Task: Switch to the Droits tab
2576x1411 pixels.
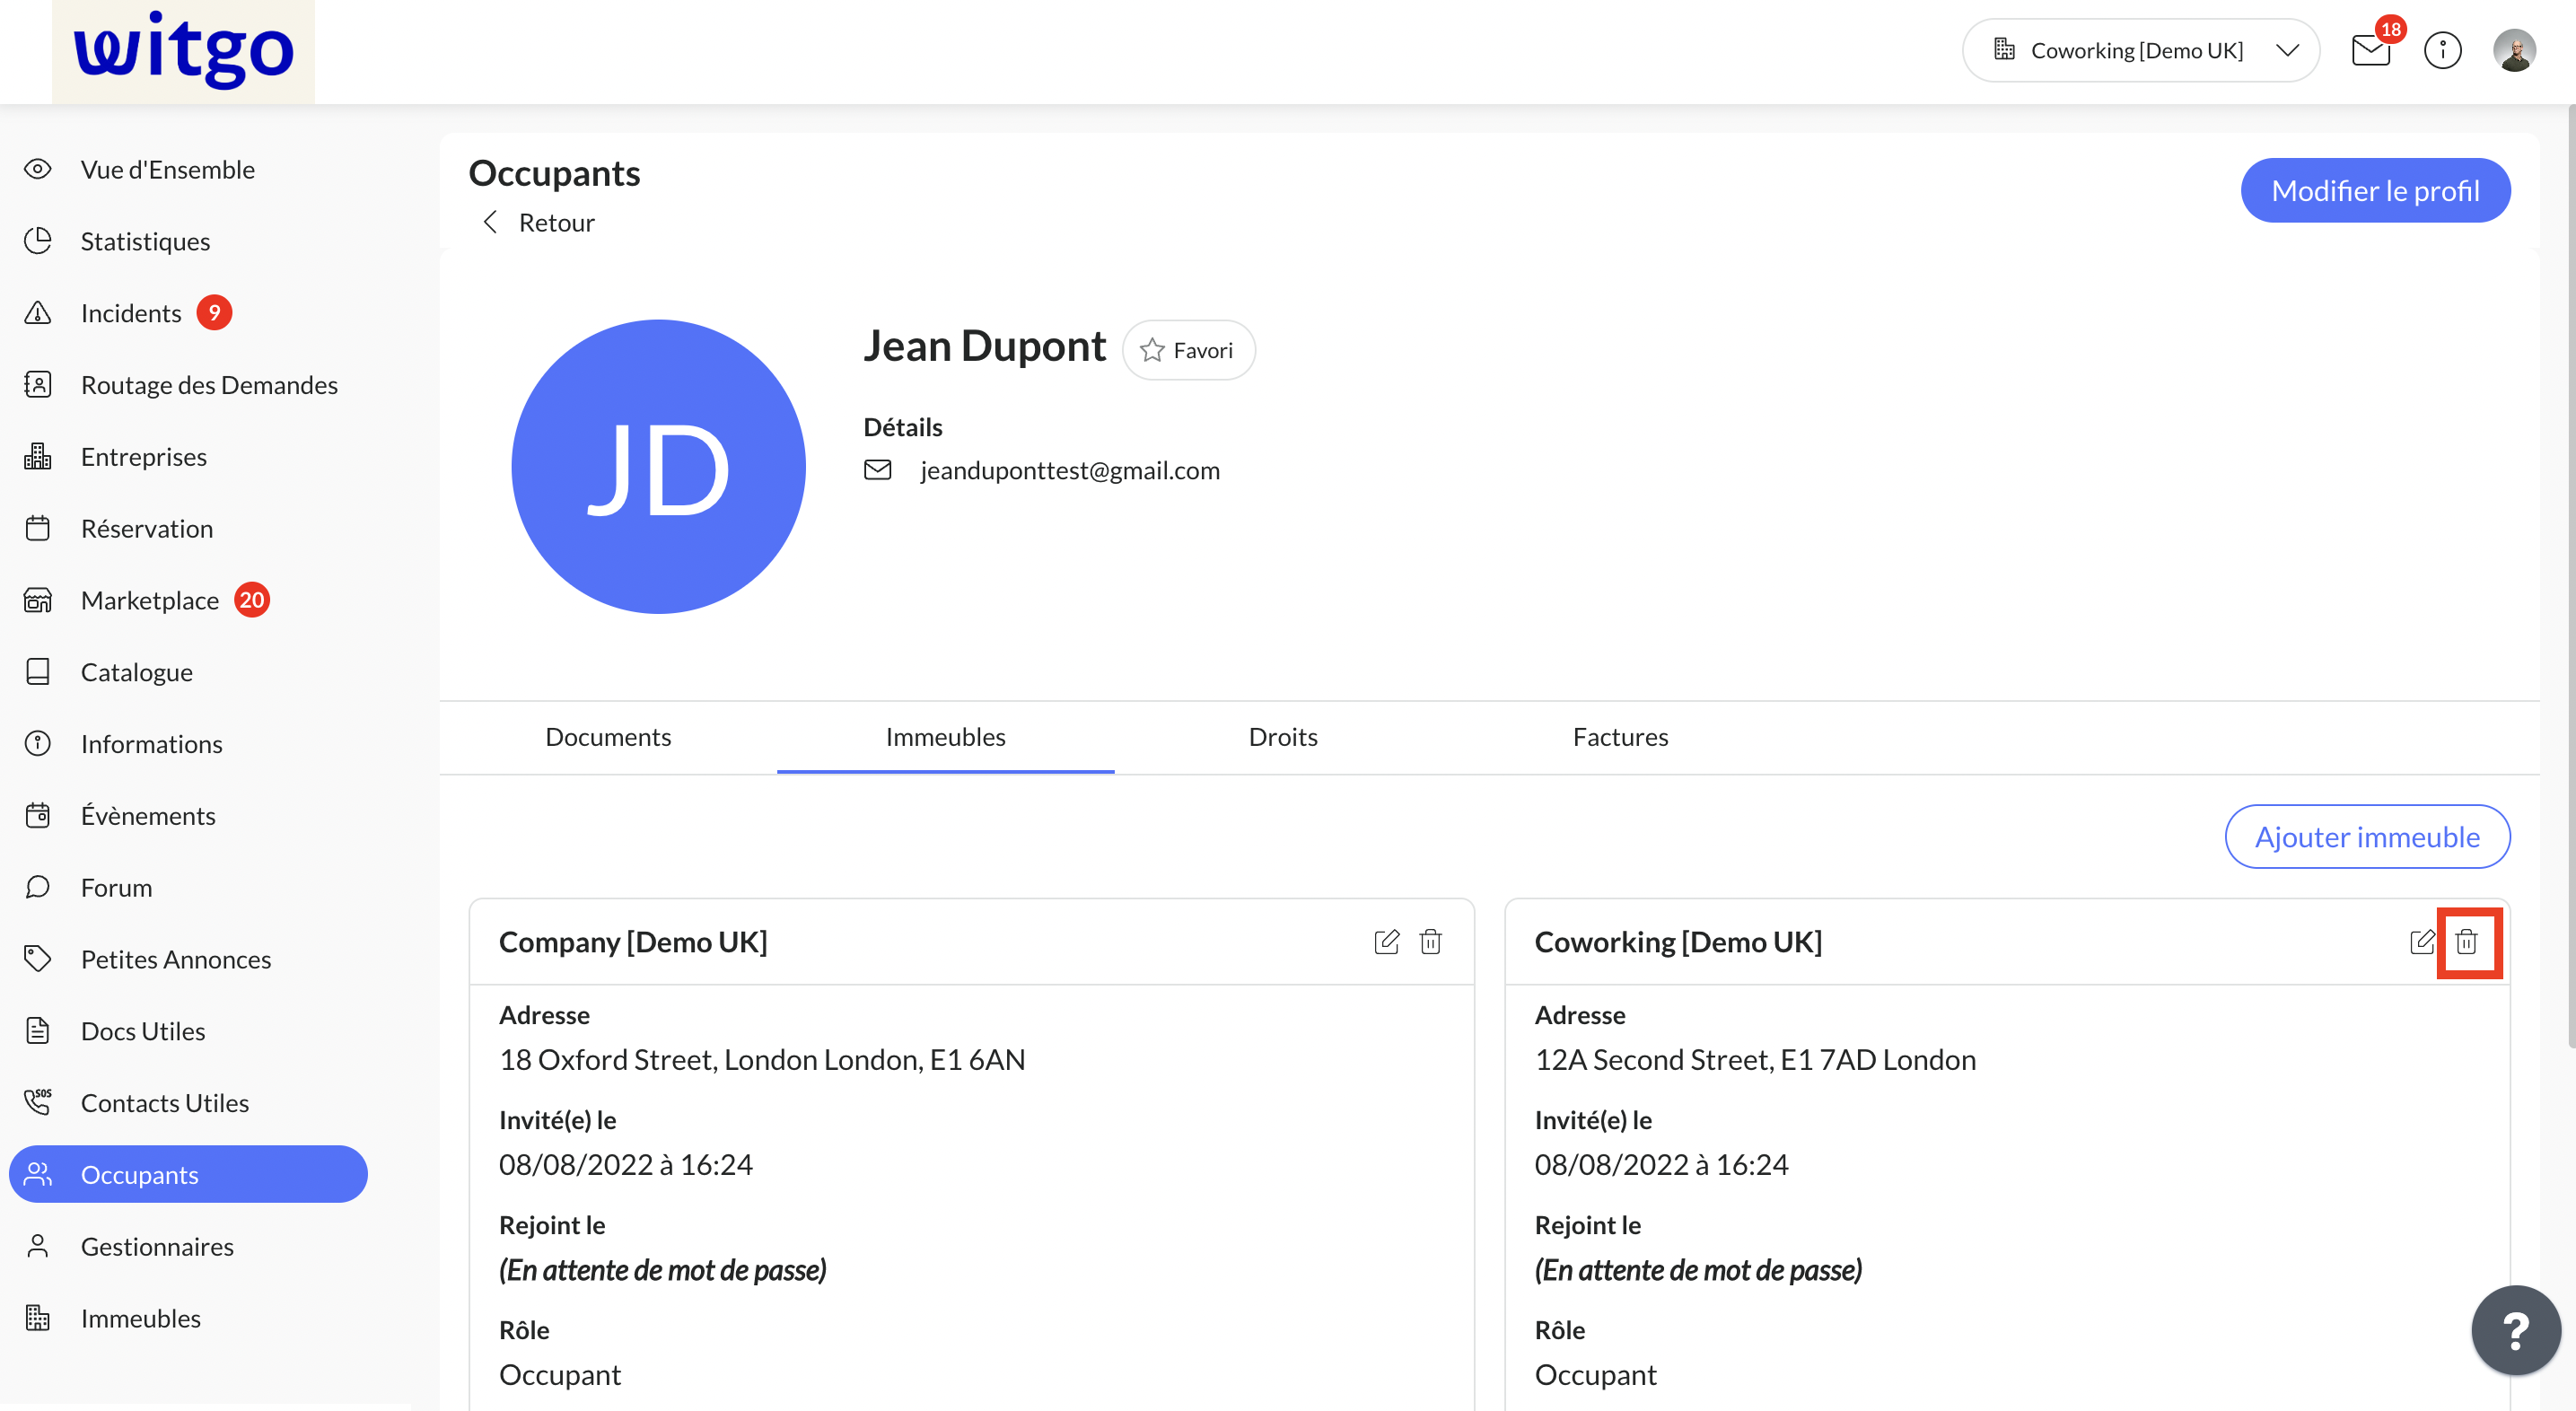Action: pos(1283,737)
